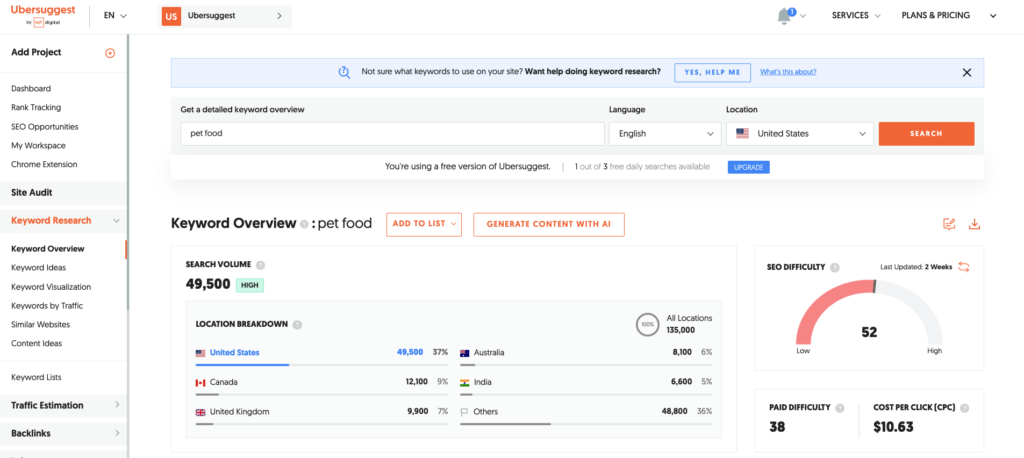Viewport: 1024px width, 458px height.
Task: Click the search volume info icon
Action: [x=260, y=265]
